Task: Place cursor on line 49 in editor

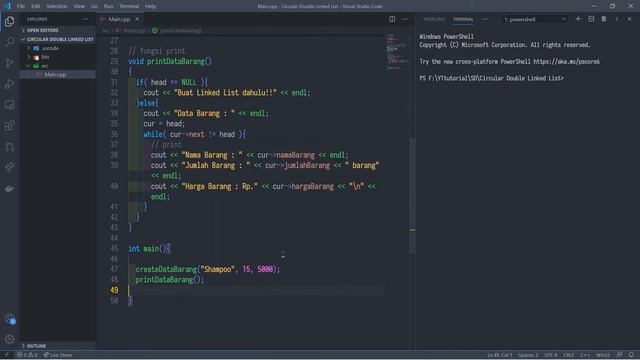Action: point(256,290)
